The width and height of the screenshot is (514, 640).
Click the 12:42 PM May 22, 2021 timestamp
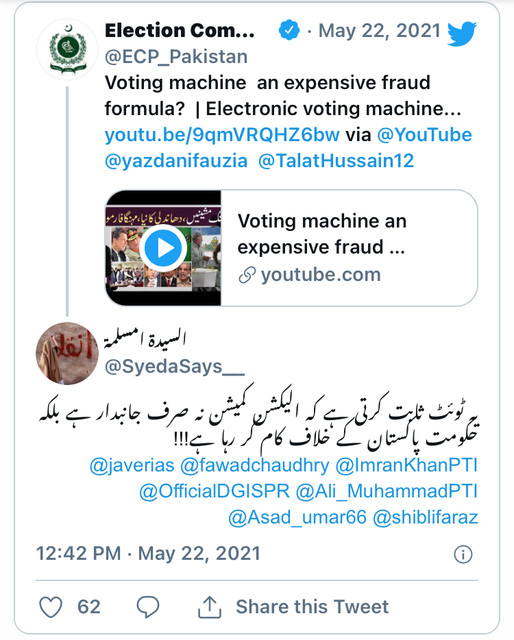[148, 554]
